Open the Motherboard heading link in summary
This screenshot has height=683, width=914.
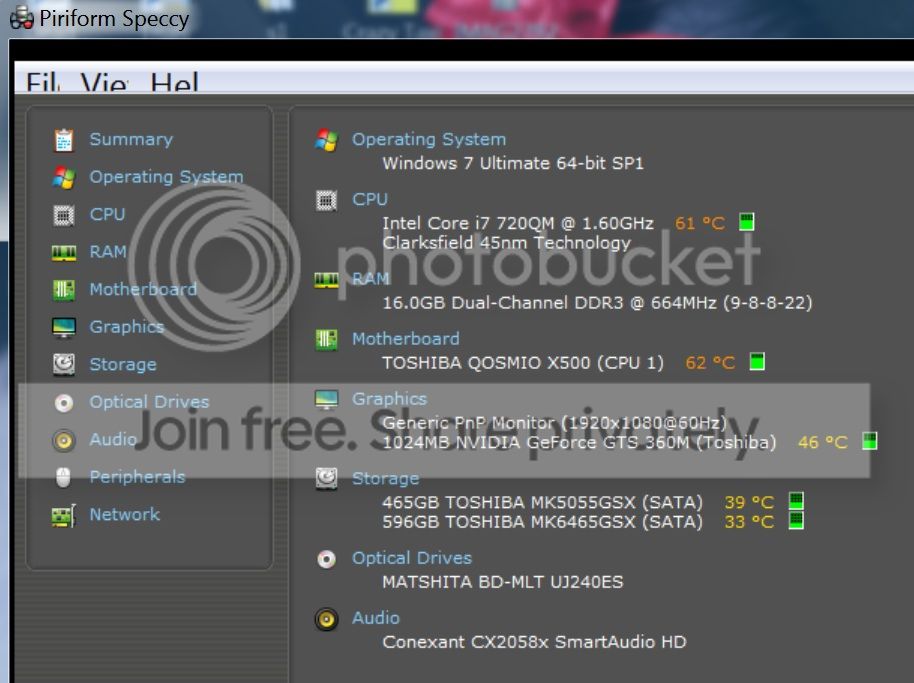pyautogui.click(x=406, y=339)
